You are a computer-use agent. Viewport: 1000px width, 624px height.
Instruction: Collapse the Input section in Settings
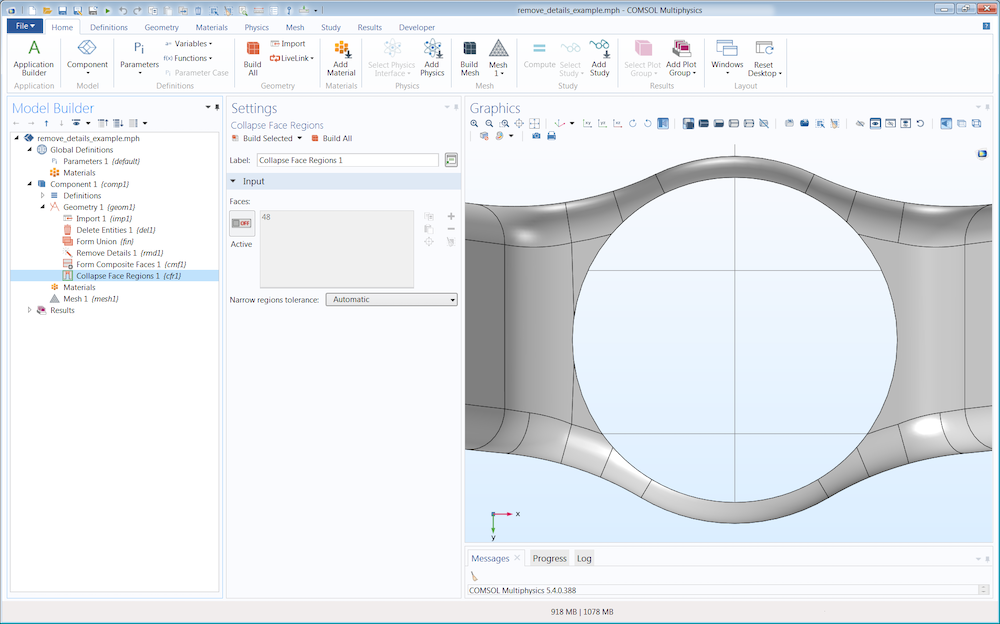pyautogui.click(x=233, y=181)
